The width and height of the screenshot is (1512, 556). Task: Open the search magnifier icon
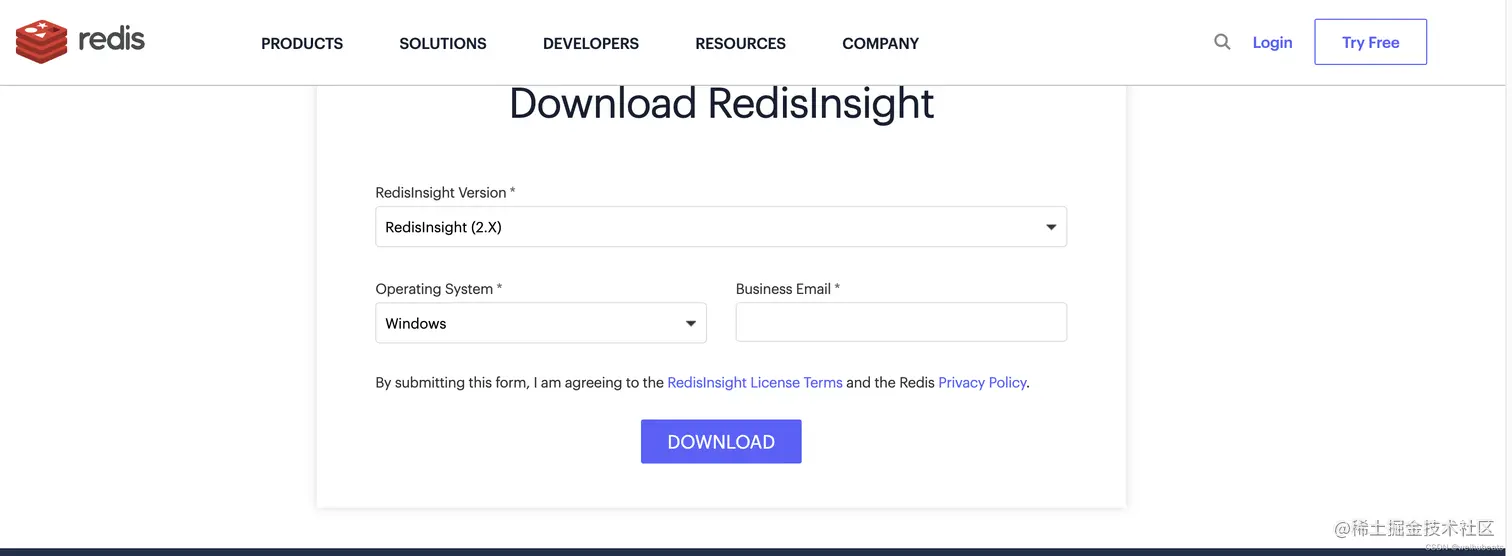[1222, 42]
